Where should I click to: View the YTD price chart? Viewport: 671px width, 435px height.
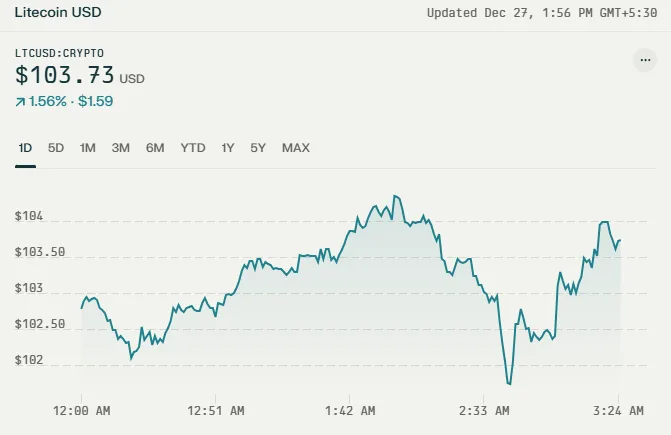[193, 148]
